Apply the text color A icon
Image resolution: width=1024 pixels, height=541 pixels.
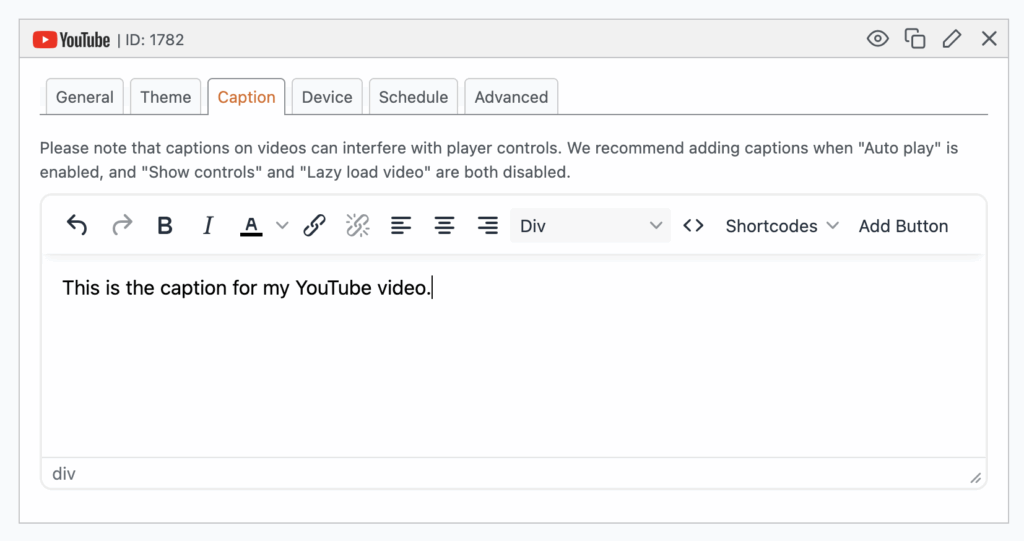251,225
